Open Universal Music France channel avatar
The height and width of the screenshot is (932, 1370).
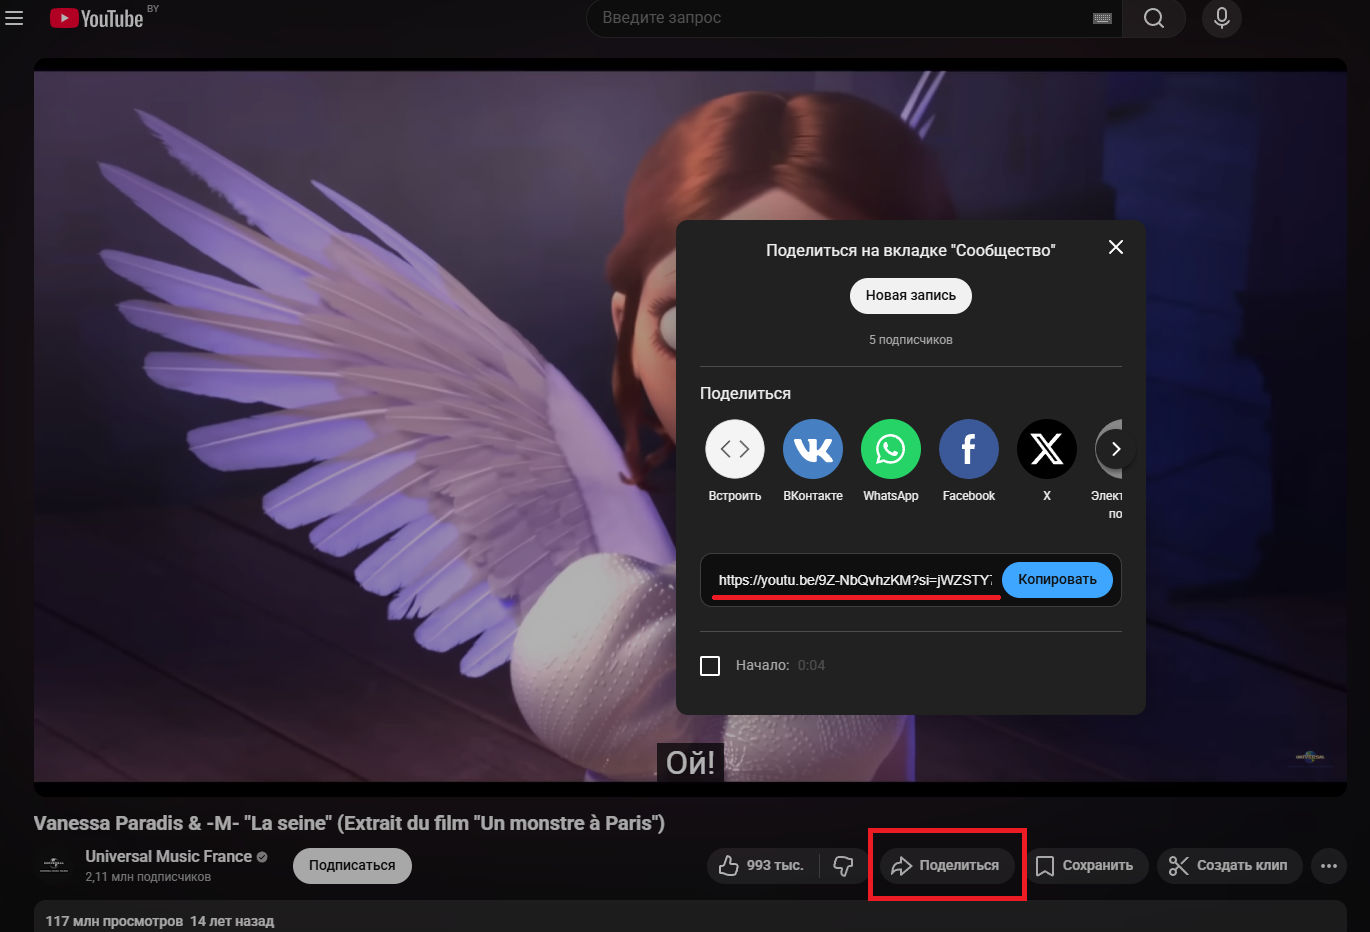(x=54, y=865)
